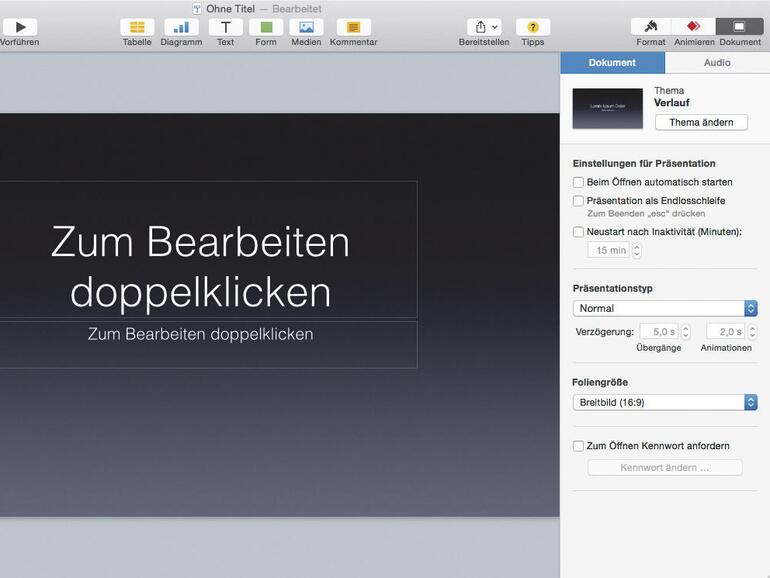
Task: Click the Vorführen play icon
Action: pyautogui.click(x=20, y=27)
